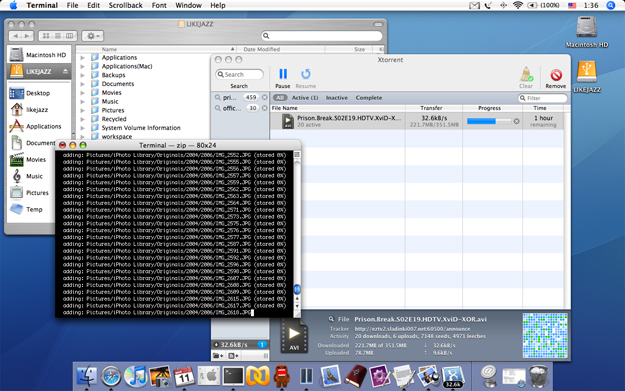Switch Finder to icon view

(46, 36)
